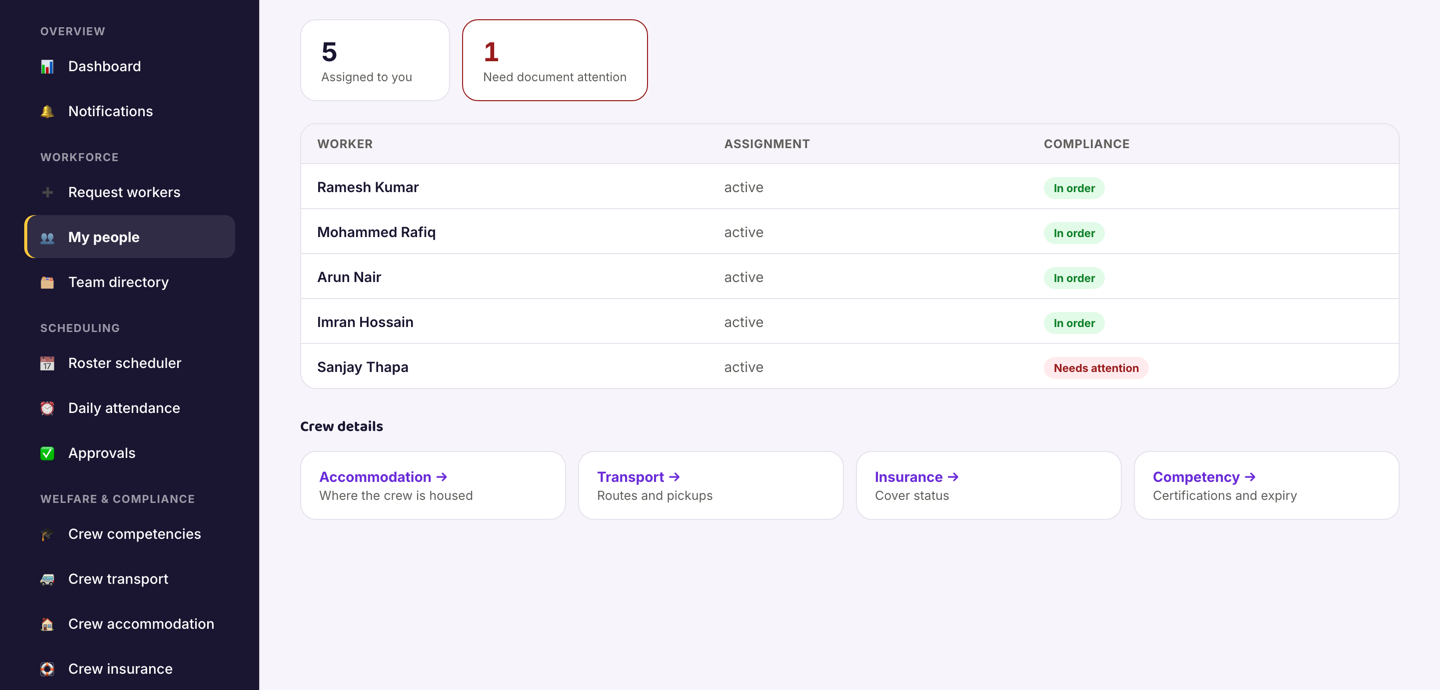Click the WORKER column header
This screenshot has width=1440, height=690.
(345, 144)
